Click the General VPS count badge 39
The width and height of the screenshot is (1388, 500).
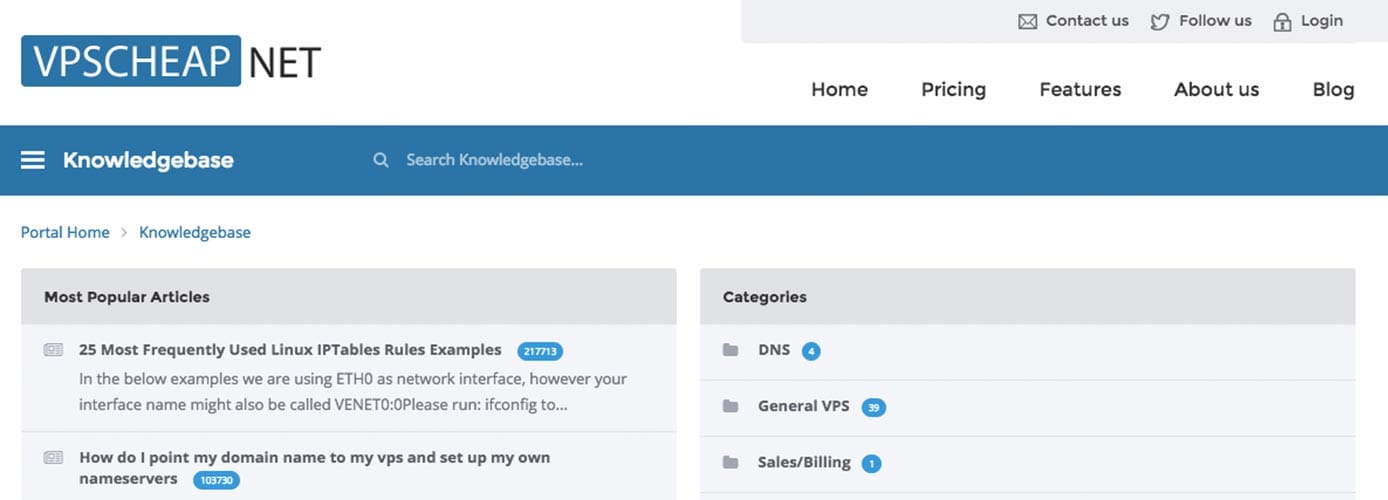click(873, 407)
